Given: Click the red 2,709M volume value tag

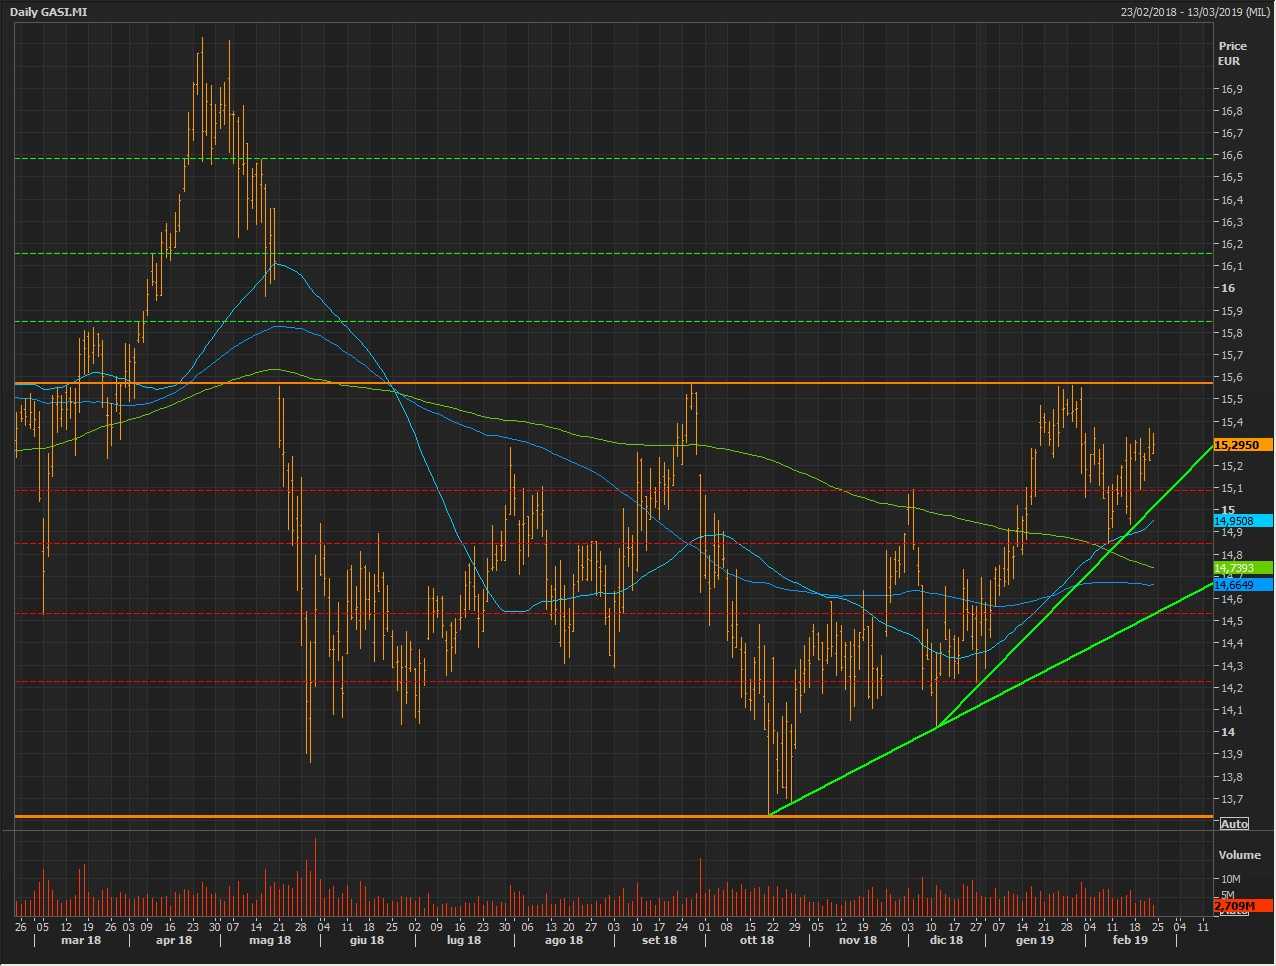Looking at the screenshot, I should pyautogui.click(x=1241, y=906).
